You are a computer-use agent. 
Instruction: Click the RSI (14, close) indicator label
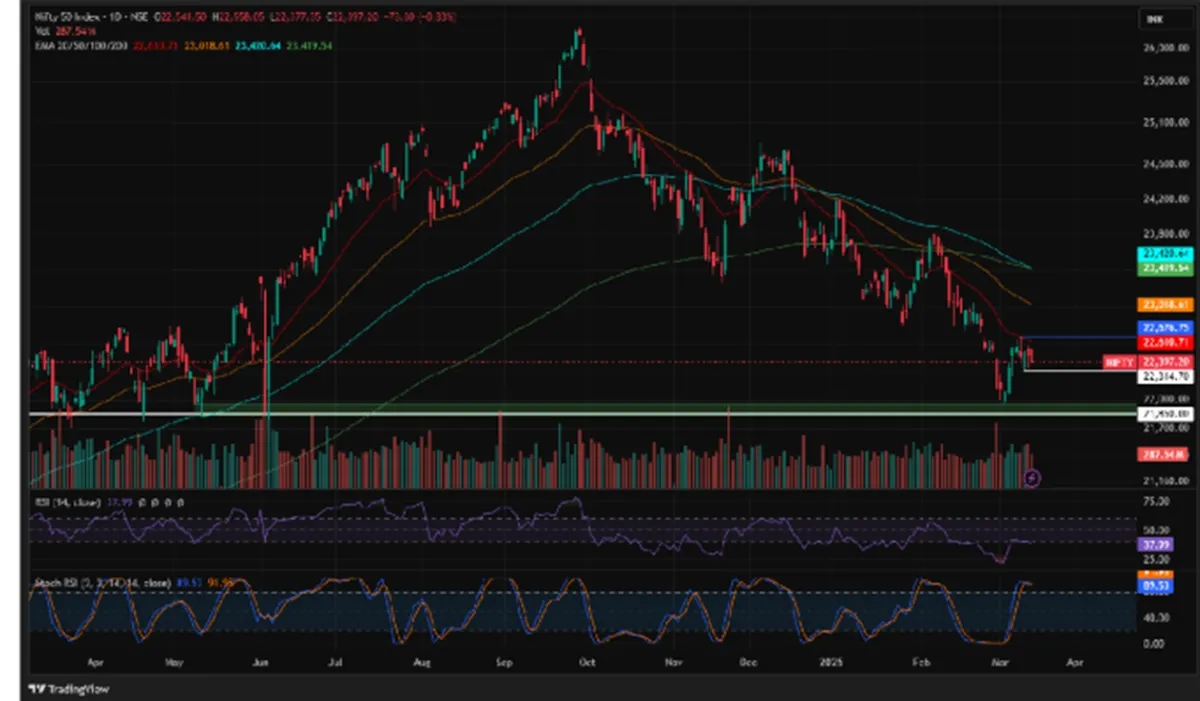point(66,502)
